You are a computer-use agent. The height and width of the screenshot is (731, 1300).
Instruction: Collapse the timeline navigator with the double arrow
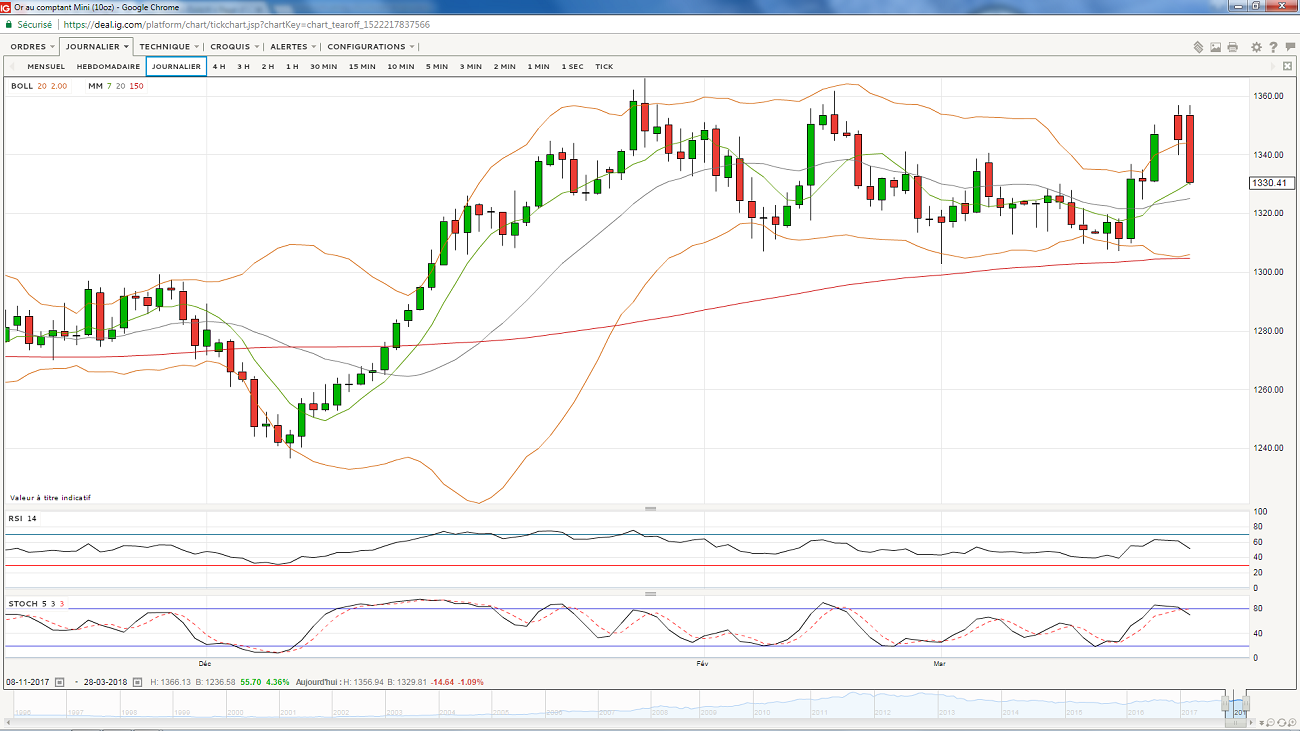click(x=1261, y=723)
